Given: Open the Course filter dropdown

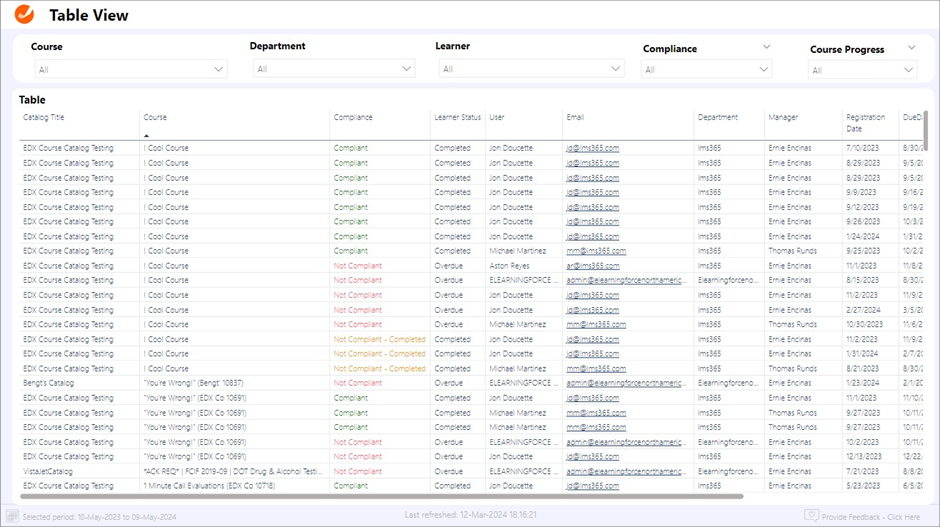Looking at the screenshot, I should click(x=130, y=69).
